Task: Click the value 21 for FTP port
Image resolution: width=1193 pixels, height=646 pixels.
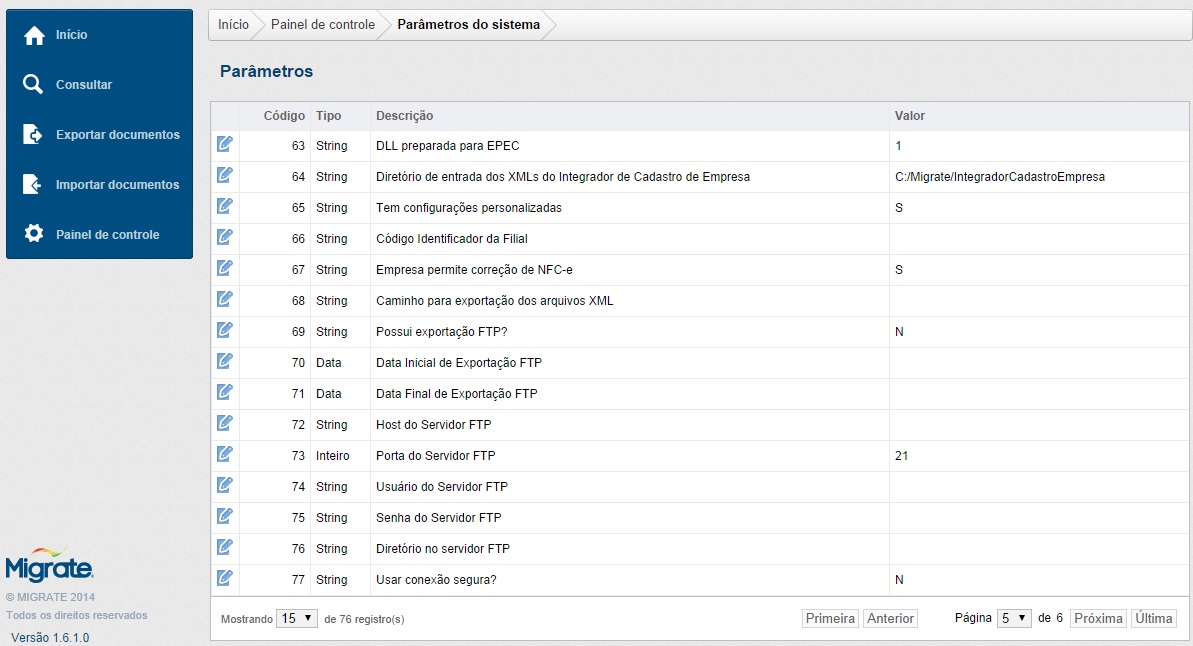Action: pos(902,456)
